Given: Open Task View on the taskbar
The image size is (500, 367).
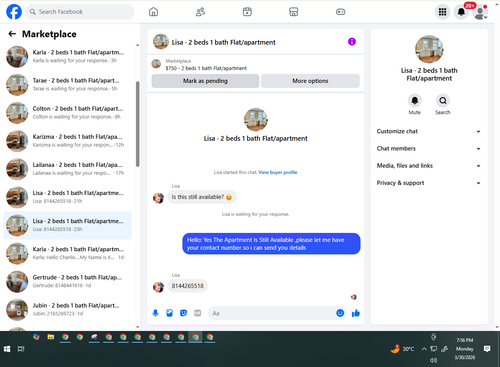Looking at the screenshot, I should coord(21,349).
